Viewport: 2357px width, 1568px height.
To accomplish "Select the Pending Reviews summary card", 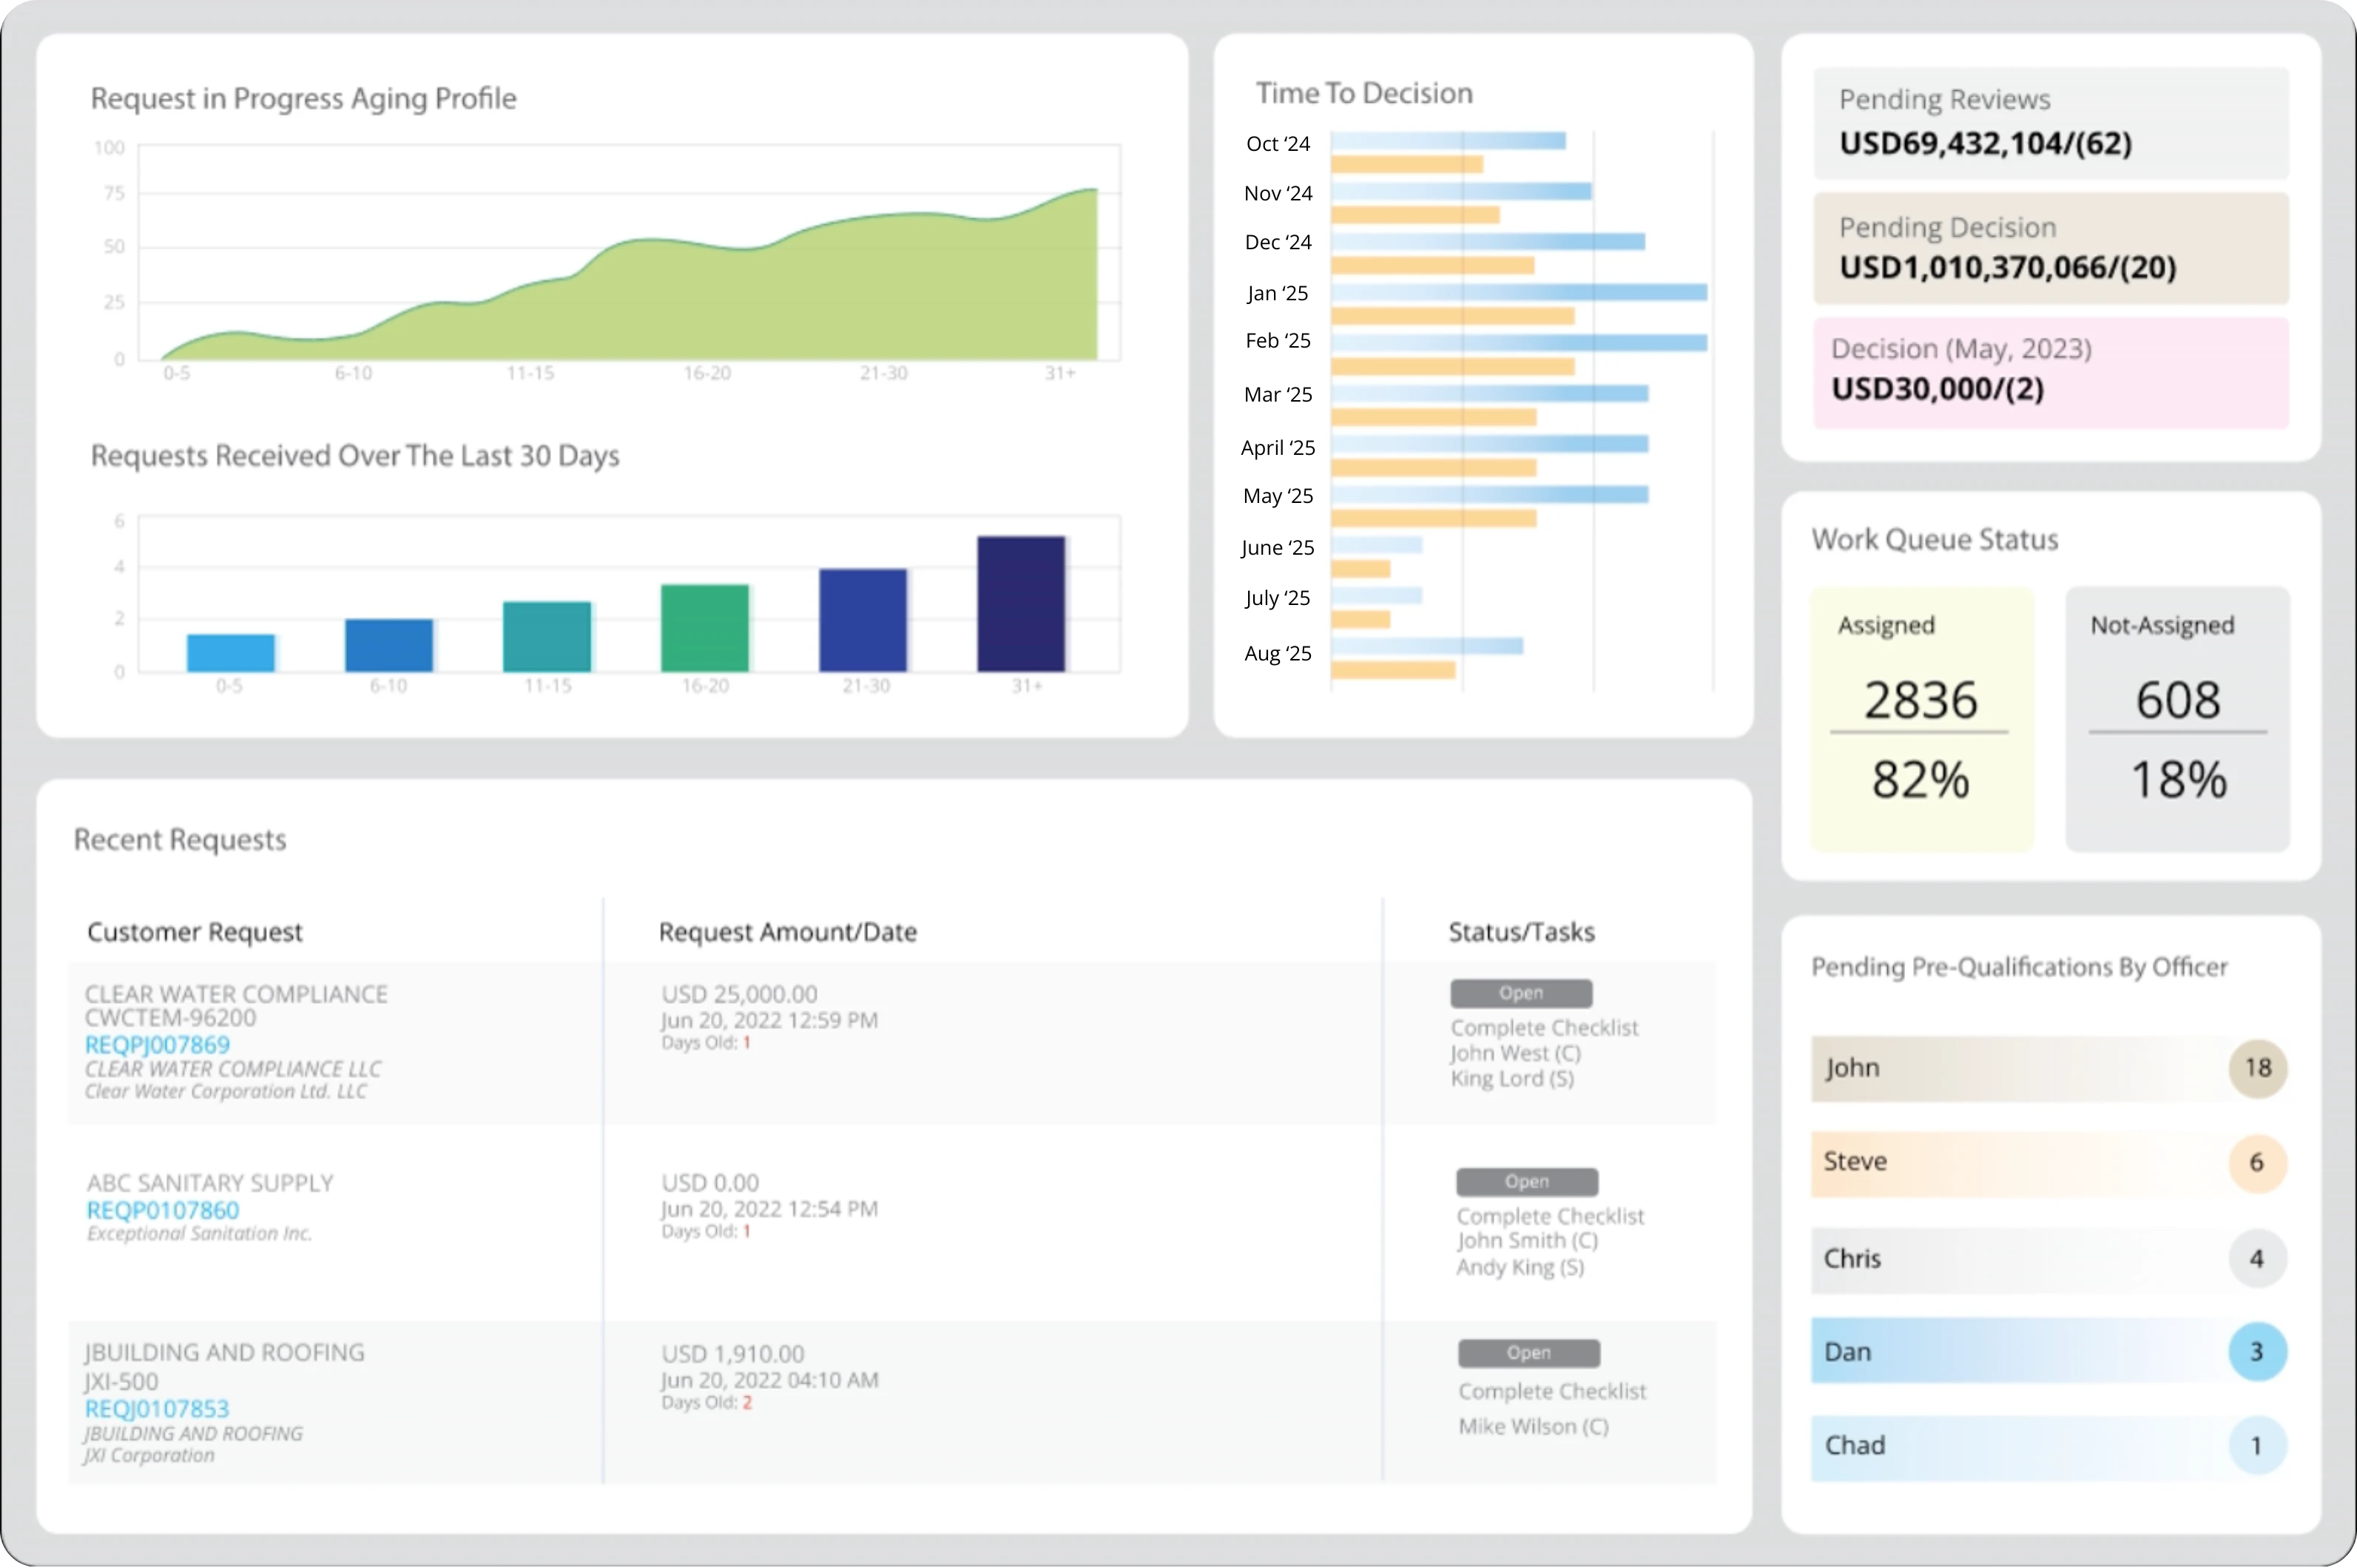I will coord(2050,123).
